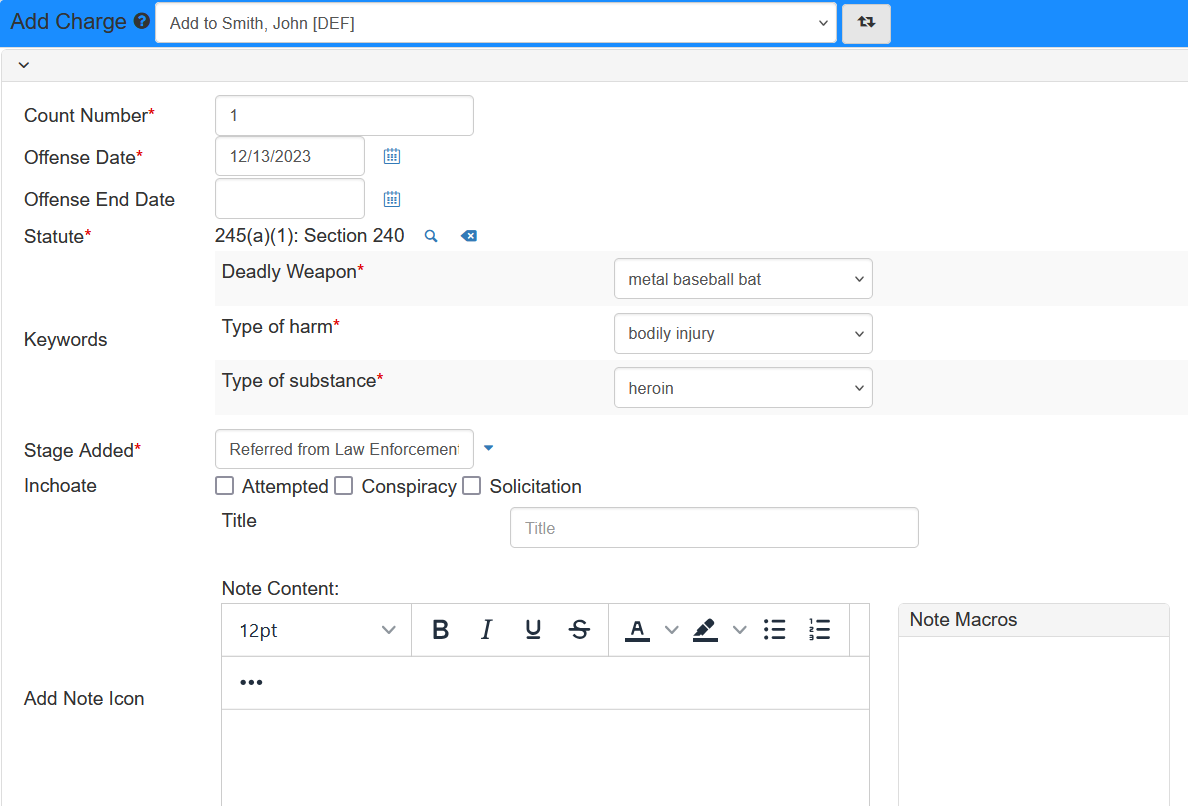This screenshot has width=1188, height=806.
Task: Toggle bold formatting in the note editor
Action: [x=440, y=630]
